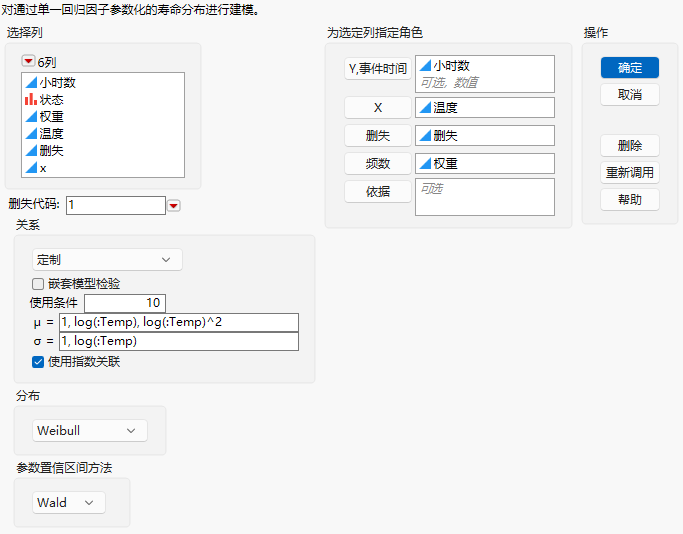Screen dimensions: 683x534
Task: Uncheck the 使用指数关联 checkbox
Action: (x=38, y=362)
